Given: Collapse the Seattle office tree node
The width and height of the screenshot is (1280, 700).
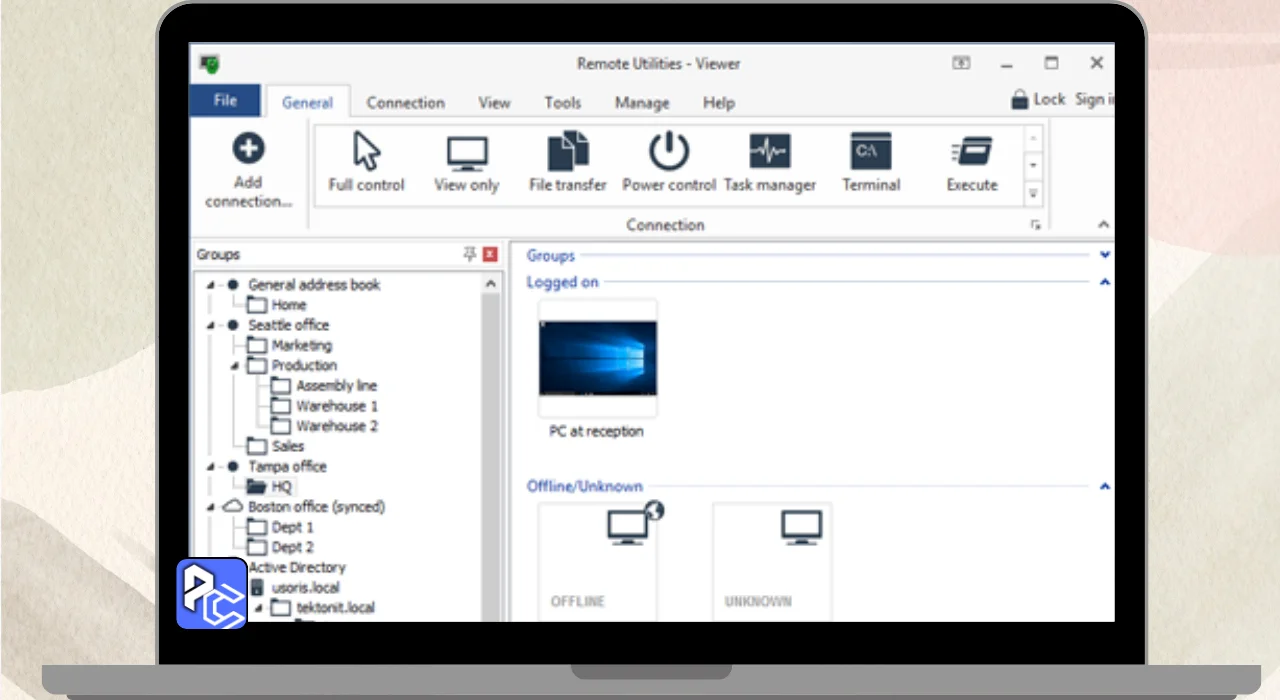Looking at the screenshot, I should pyautogui.click(x=211, y=326).
